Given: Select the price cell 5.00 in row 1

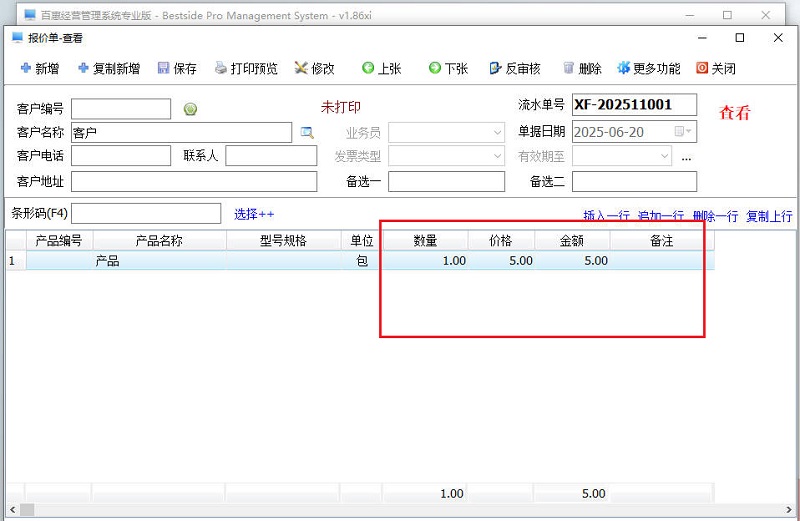Looking at the screenshot, I should [501, 261].
